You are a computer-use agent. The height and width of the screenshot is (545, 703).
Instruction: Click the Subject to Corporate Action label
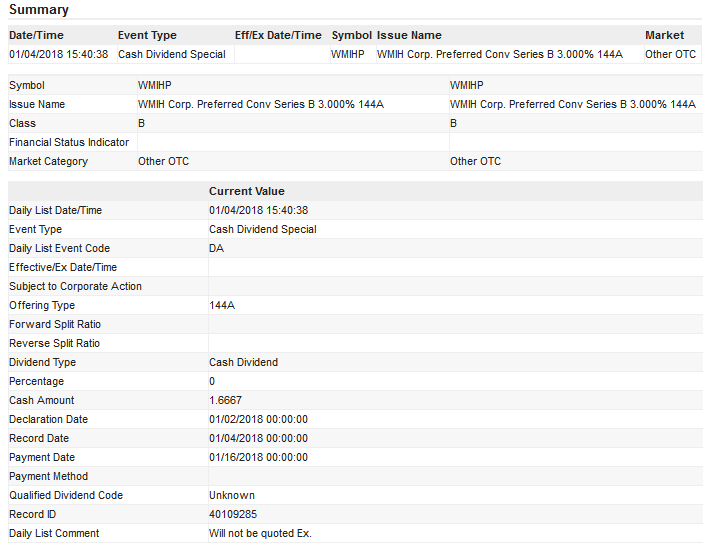click(75, 286)
